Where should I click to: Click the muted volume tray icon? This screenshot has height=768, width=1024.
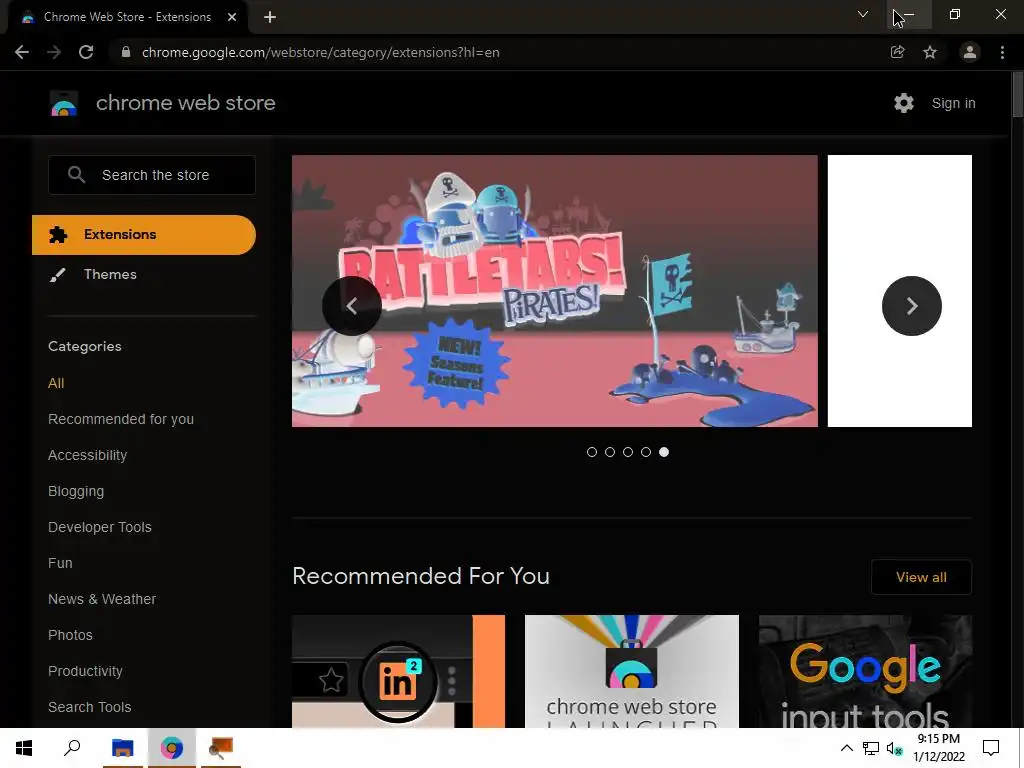(895, 749)
